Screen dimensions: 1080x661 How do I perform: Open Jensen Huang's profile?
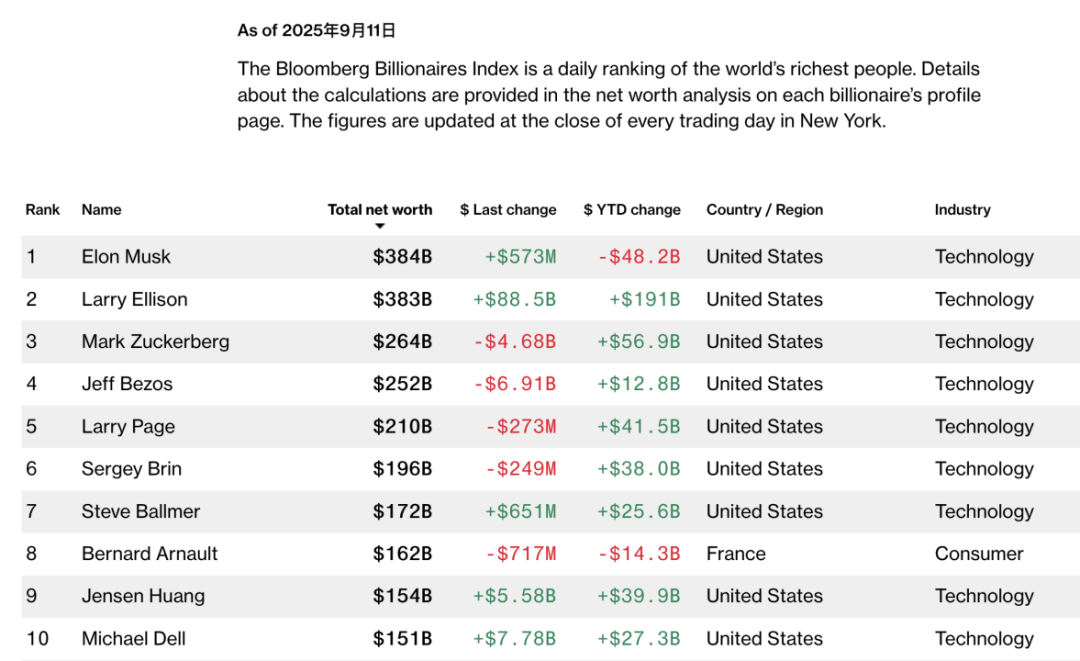pos(143,597)
